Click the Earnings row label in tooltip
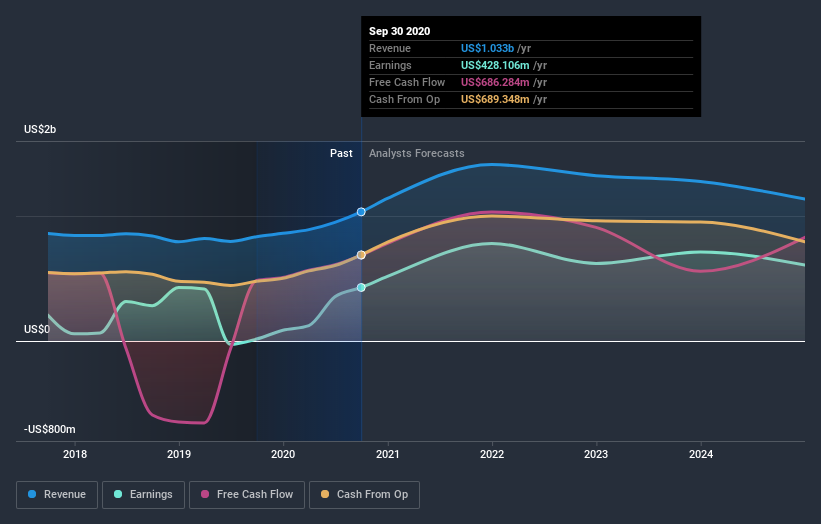This screenshot has width=821, height=524. (x=390, y=65)
